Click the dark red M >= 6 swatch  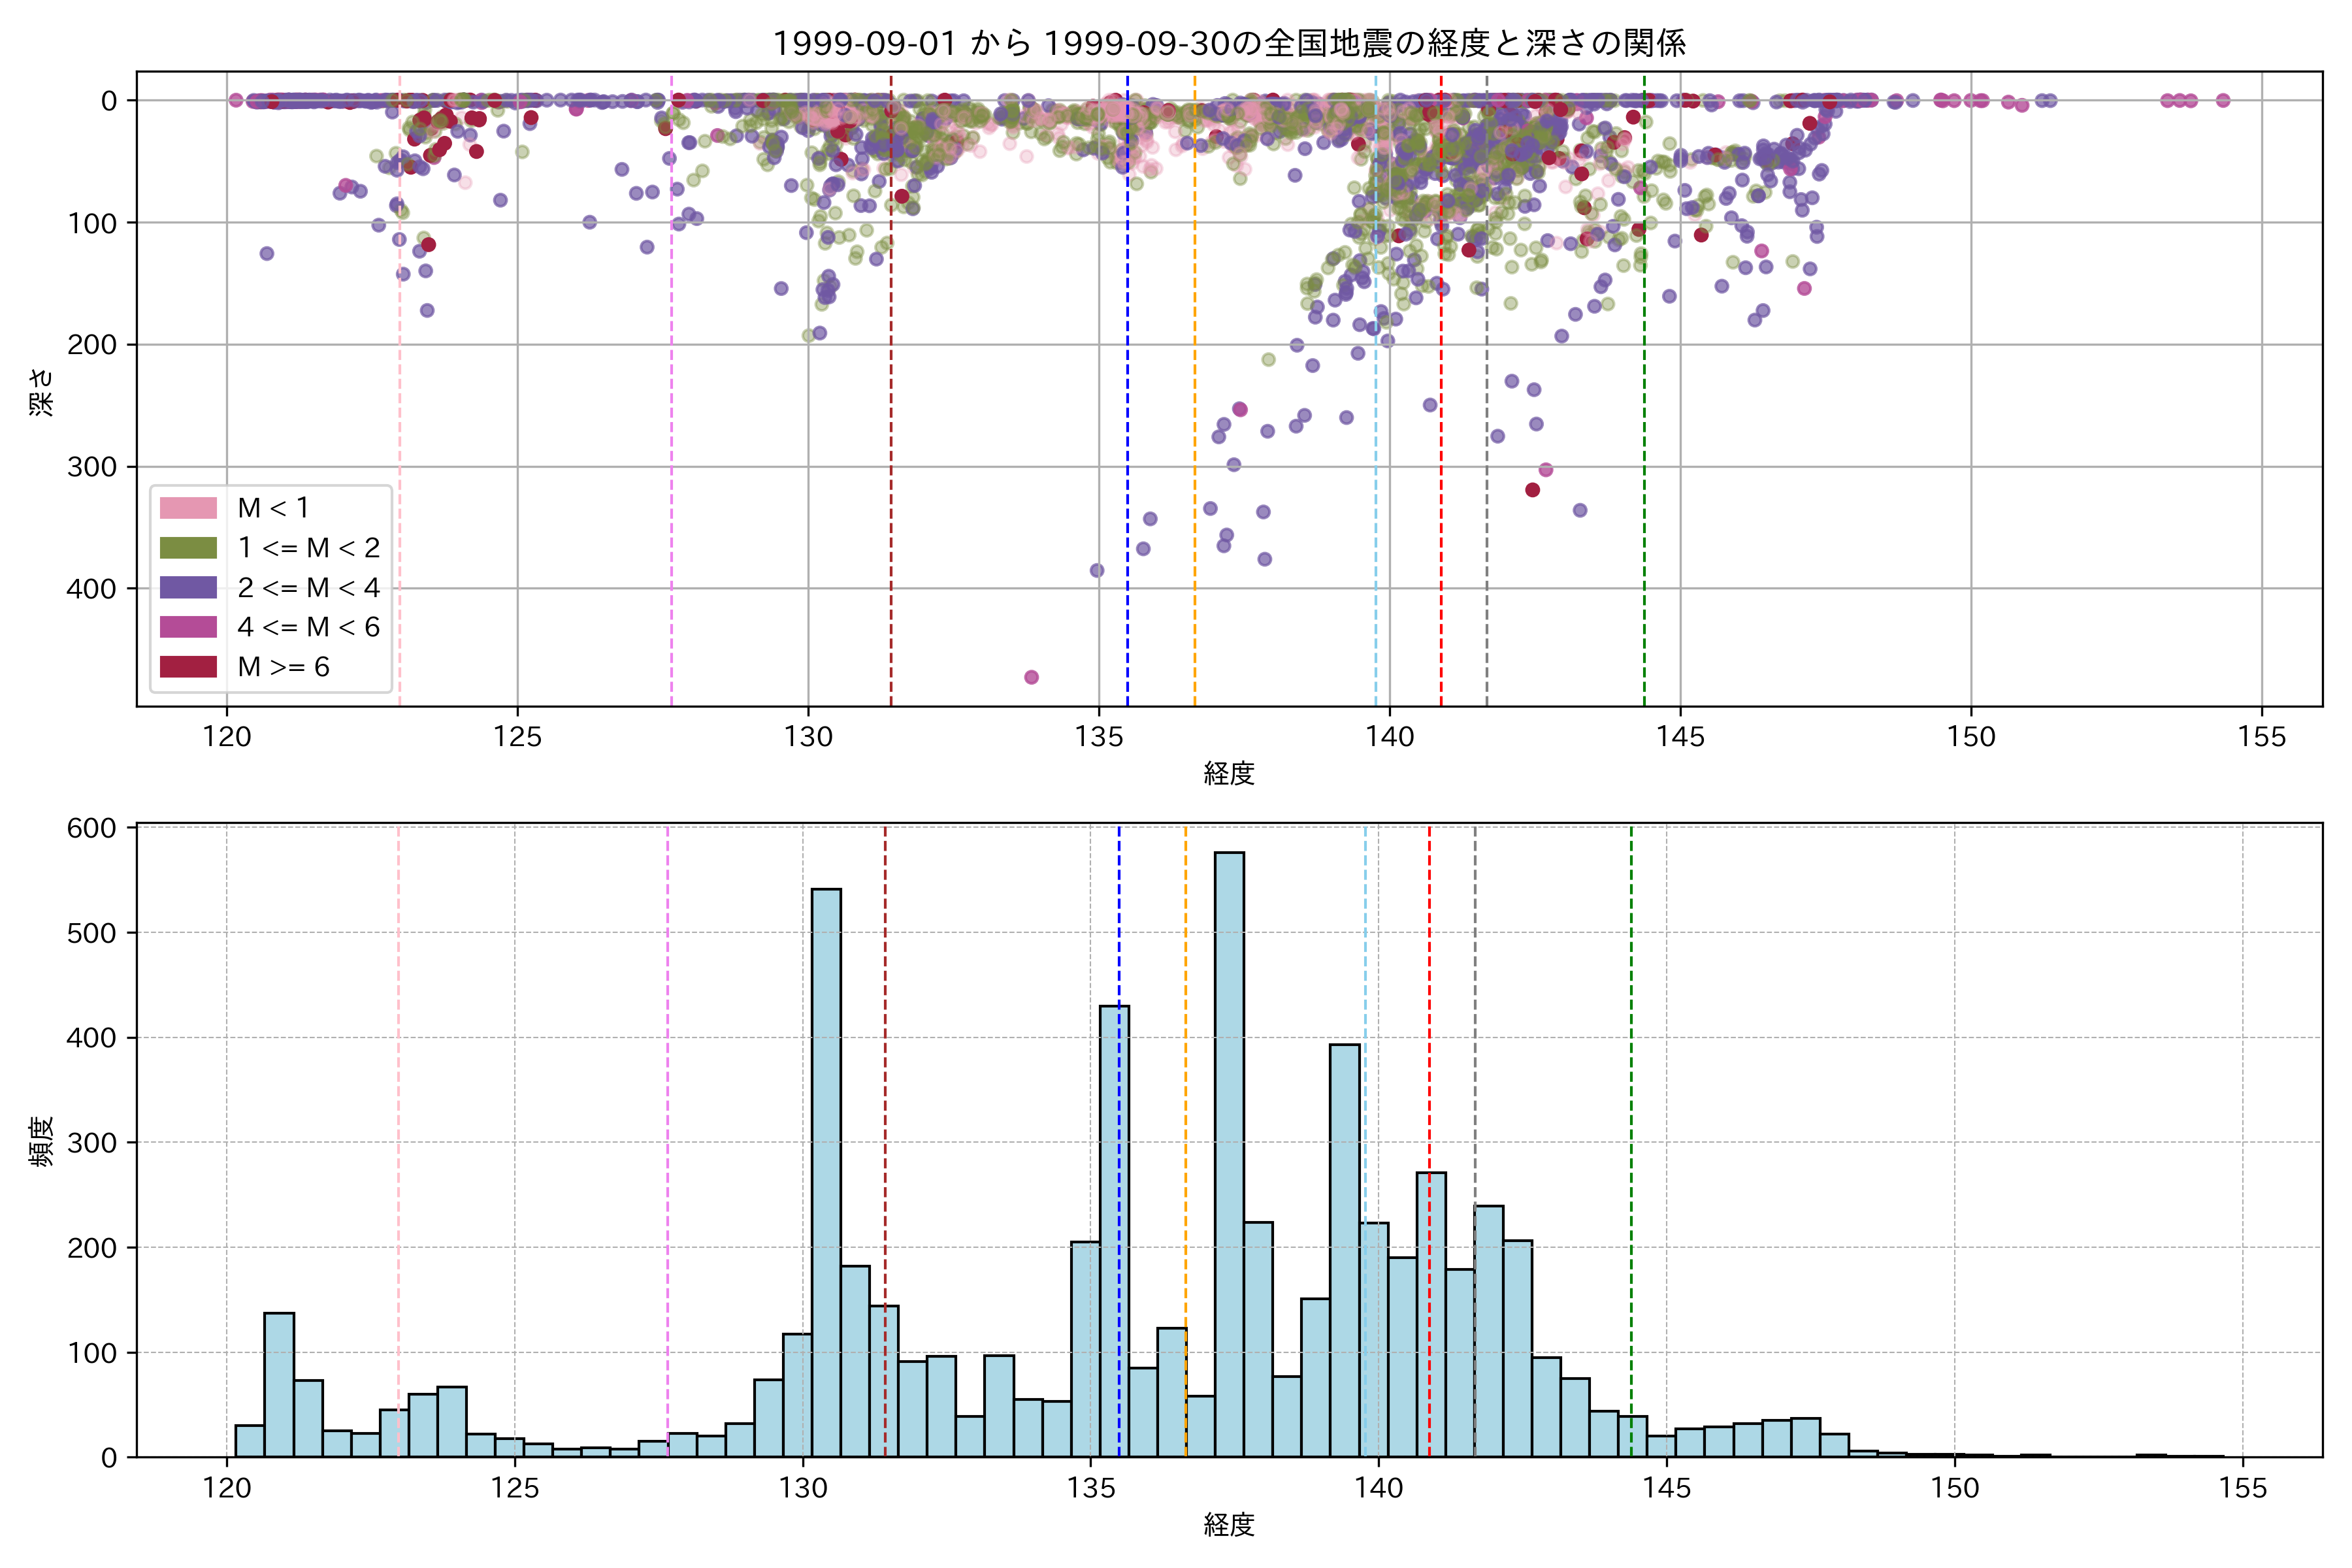click(188, 667)
